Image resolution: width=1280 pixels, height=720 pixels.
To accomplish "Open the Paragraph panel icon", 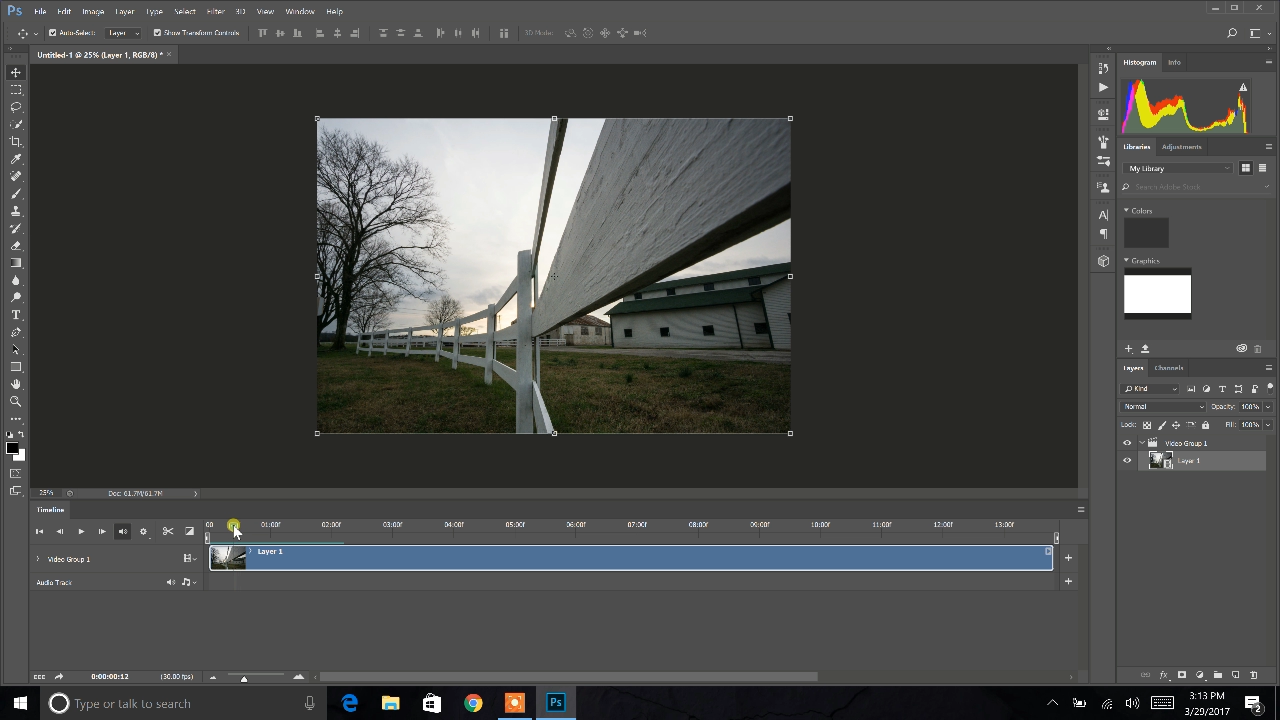I will click(1103, 234).
